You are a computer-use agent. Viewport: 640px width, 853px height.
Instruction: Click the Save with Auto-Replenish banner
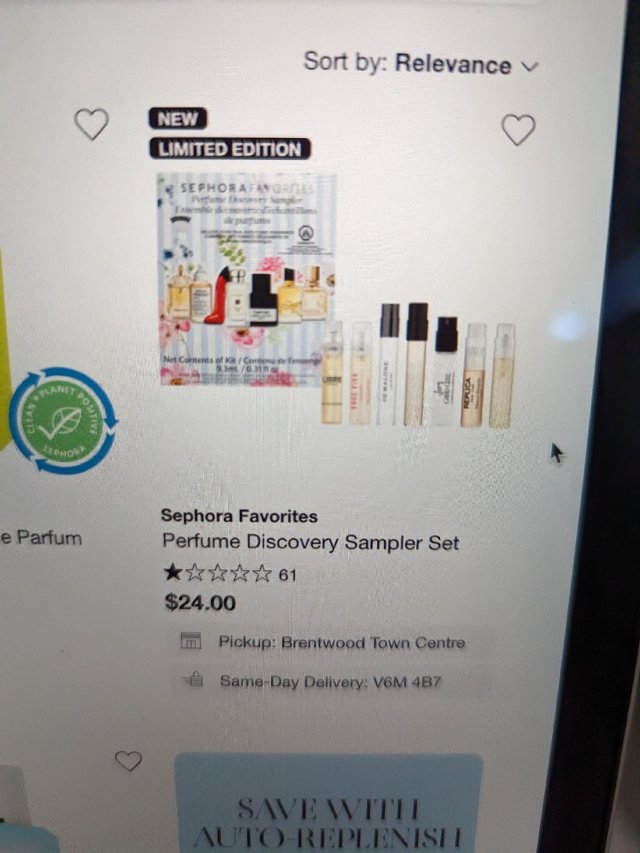click(329, 803)
